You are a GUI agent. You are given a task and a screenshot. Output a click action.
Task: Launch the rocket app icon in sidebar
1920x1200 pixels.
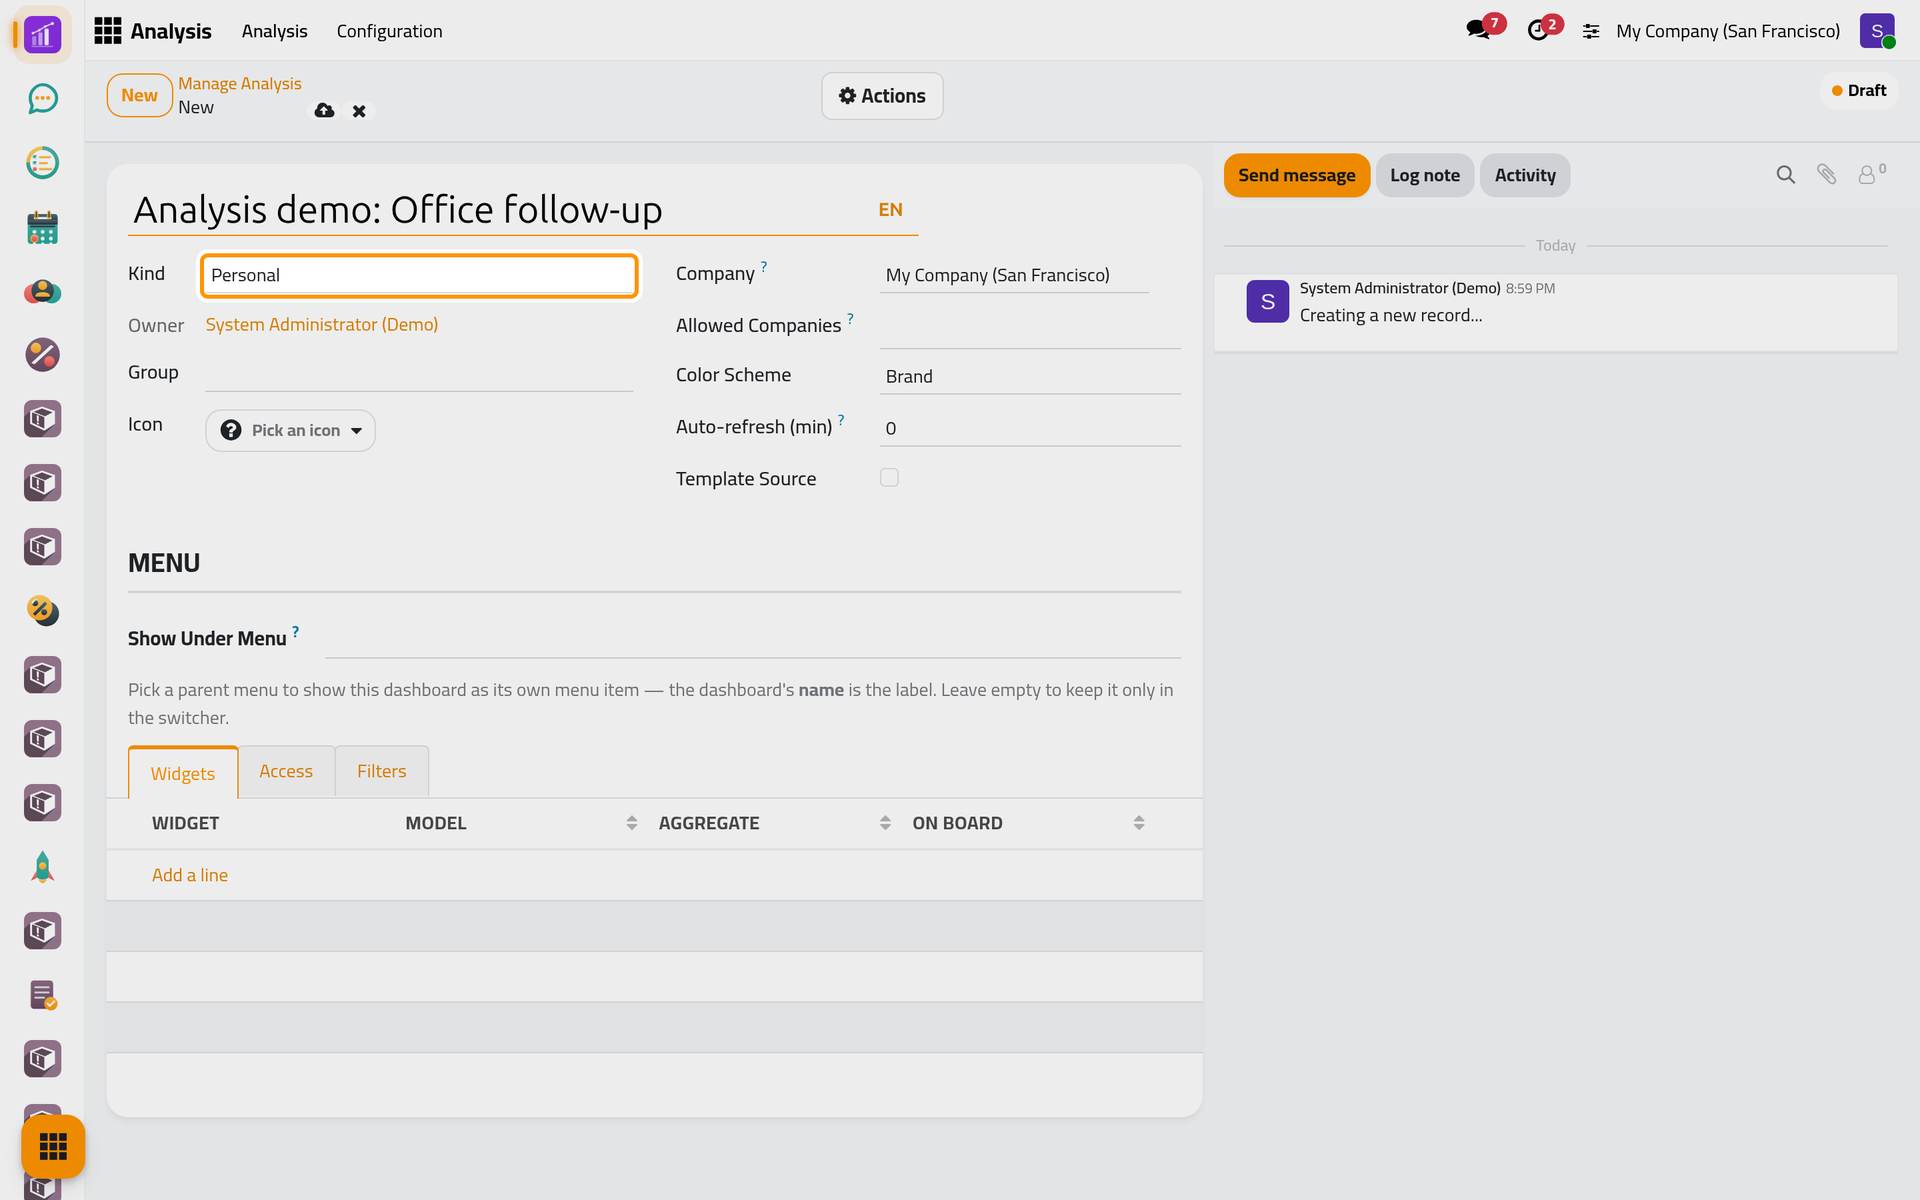[42, 867]
